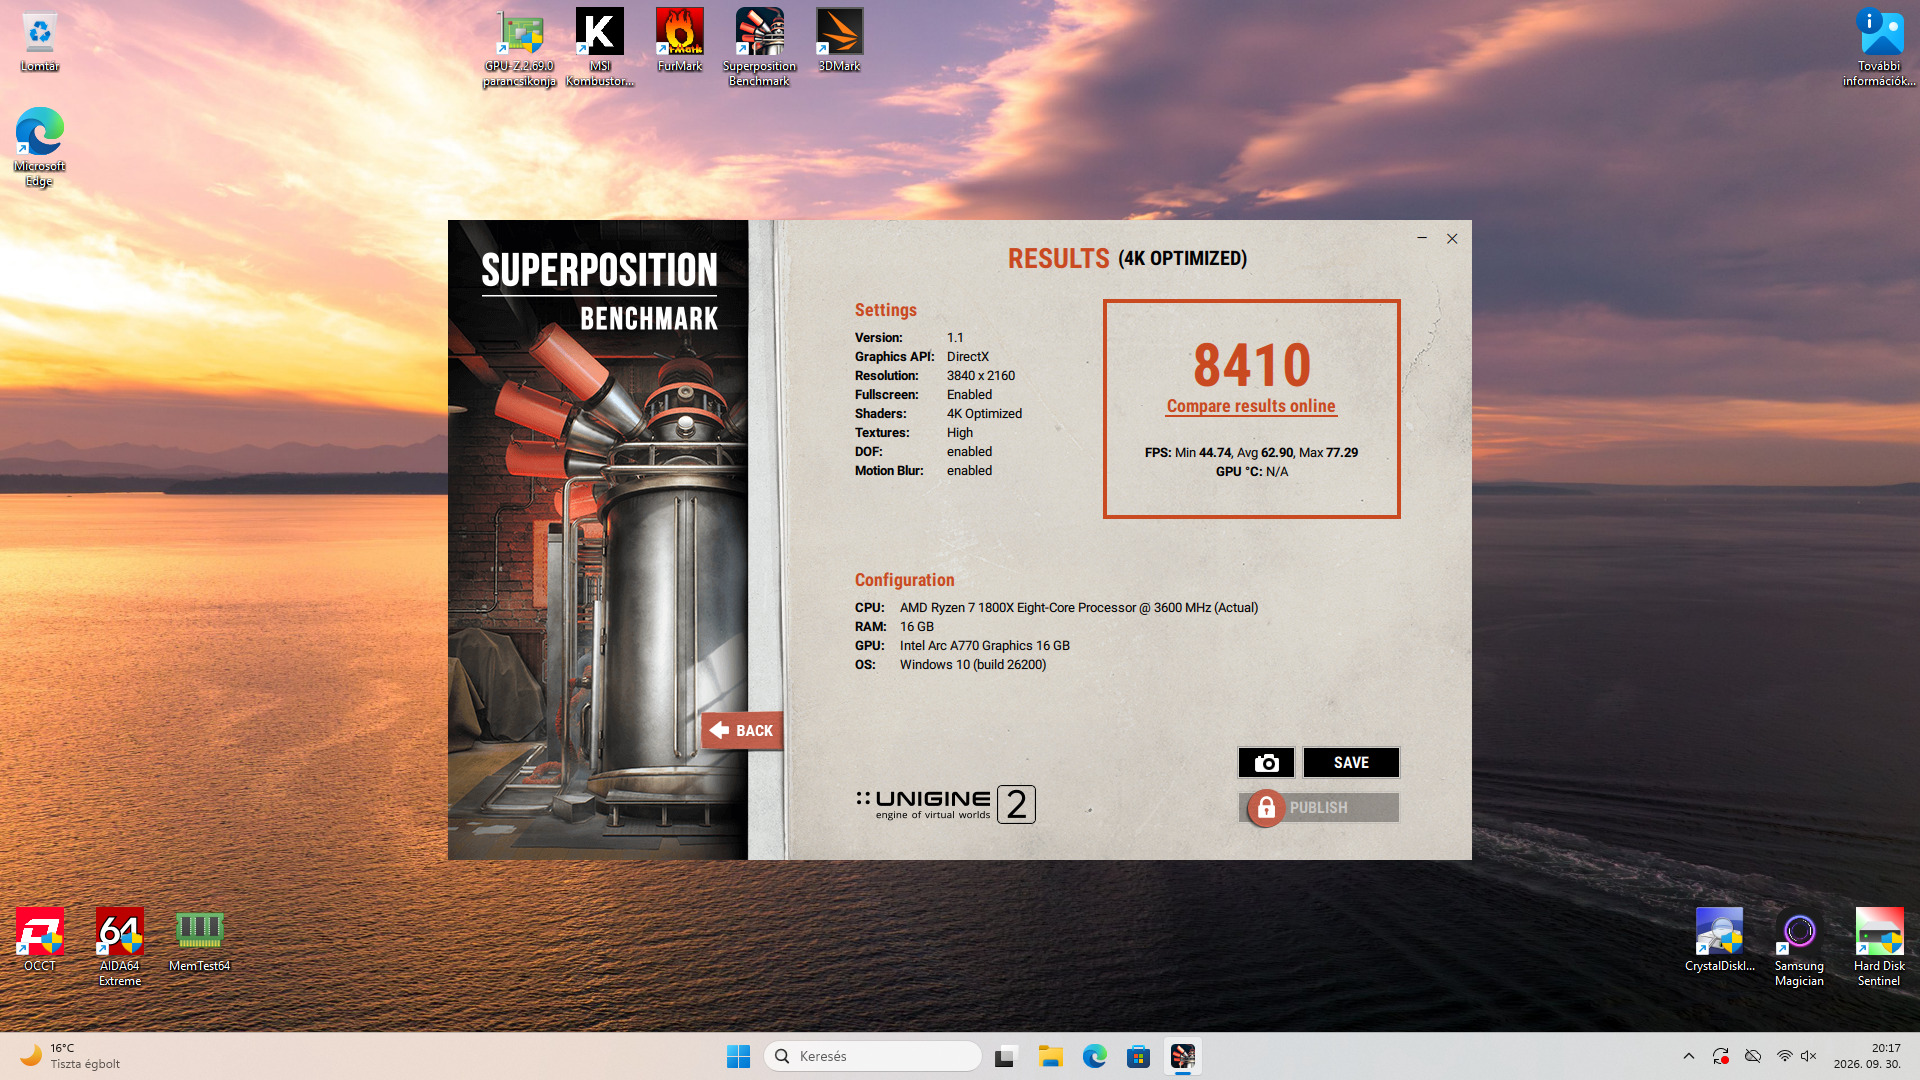Screen dimensions: 1920x1080
Task: Open the Lomtár recycle bin icon
Action: 40,41
